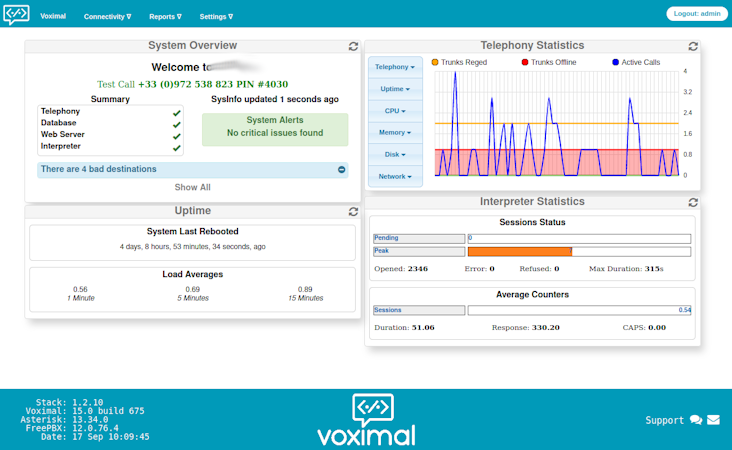
Task: Click the 'CAPS: 0.00' value
Action: point(644,328)
